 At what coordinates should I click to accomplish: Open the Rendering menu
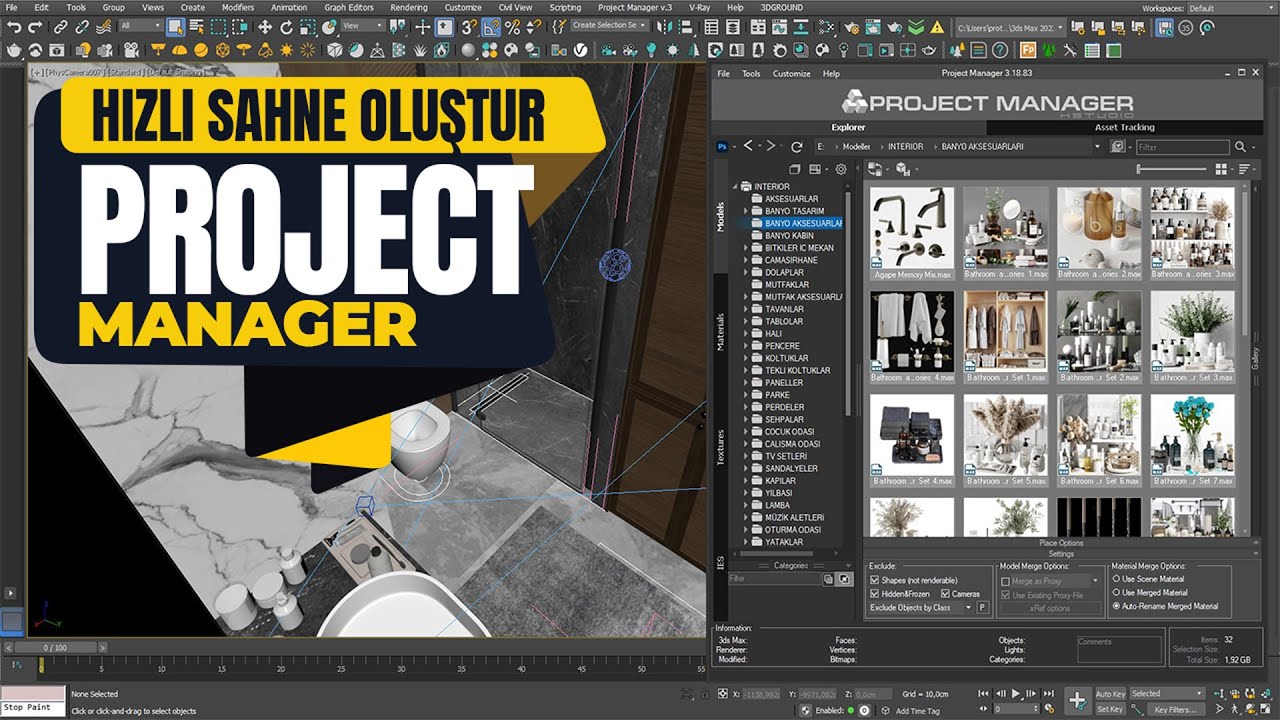point(409,7)
